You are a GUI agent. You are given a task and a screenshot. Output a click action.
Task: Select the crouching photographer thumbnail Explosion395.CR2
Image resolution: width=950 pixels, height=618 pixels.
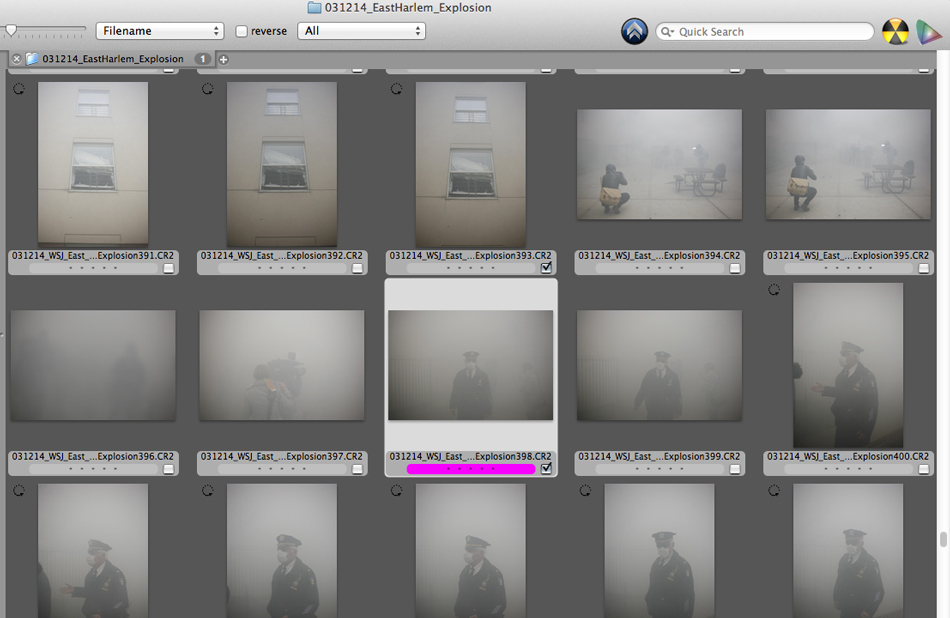[x=848, y=164]
